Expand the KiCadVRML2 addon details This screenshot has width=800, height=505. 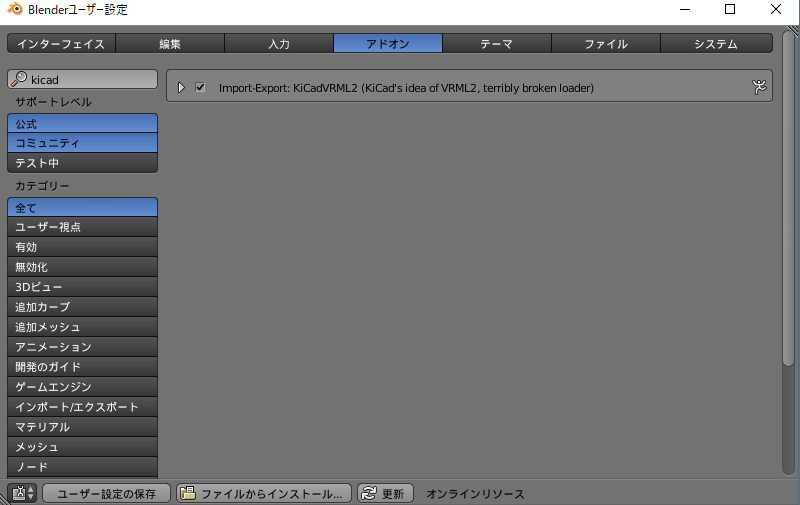point(181,88)
